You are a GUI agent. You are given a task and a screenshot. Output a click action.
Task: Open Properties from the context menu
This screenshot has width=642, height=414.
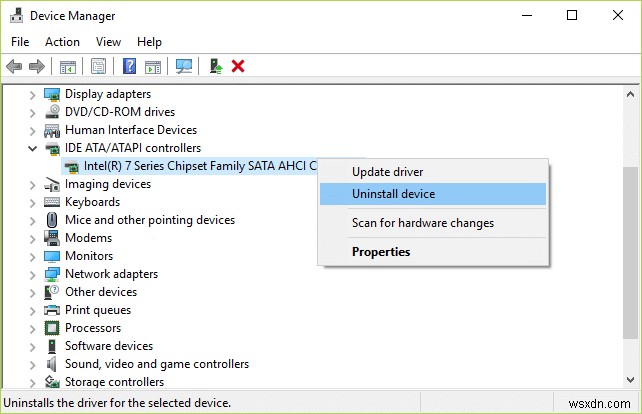[x=381, y=252]
